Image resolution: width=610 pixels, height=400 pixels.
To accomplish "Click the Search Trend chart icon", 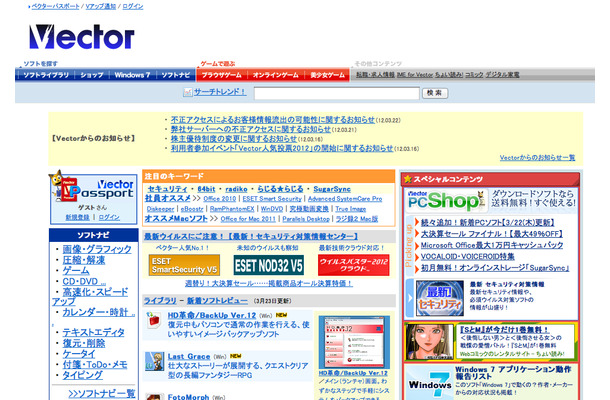I will [x=188, y=93].
